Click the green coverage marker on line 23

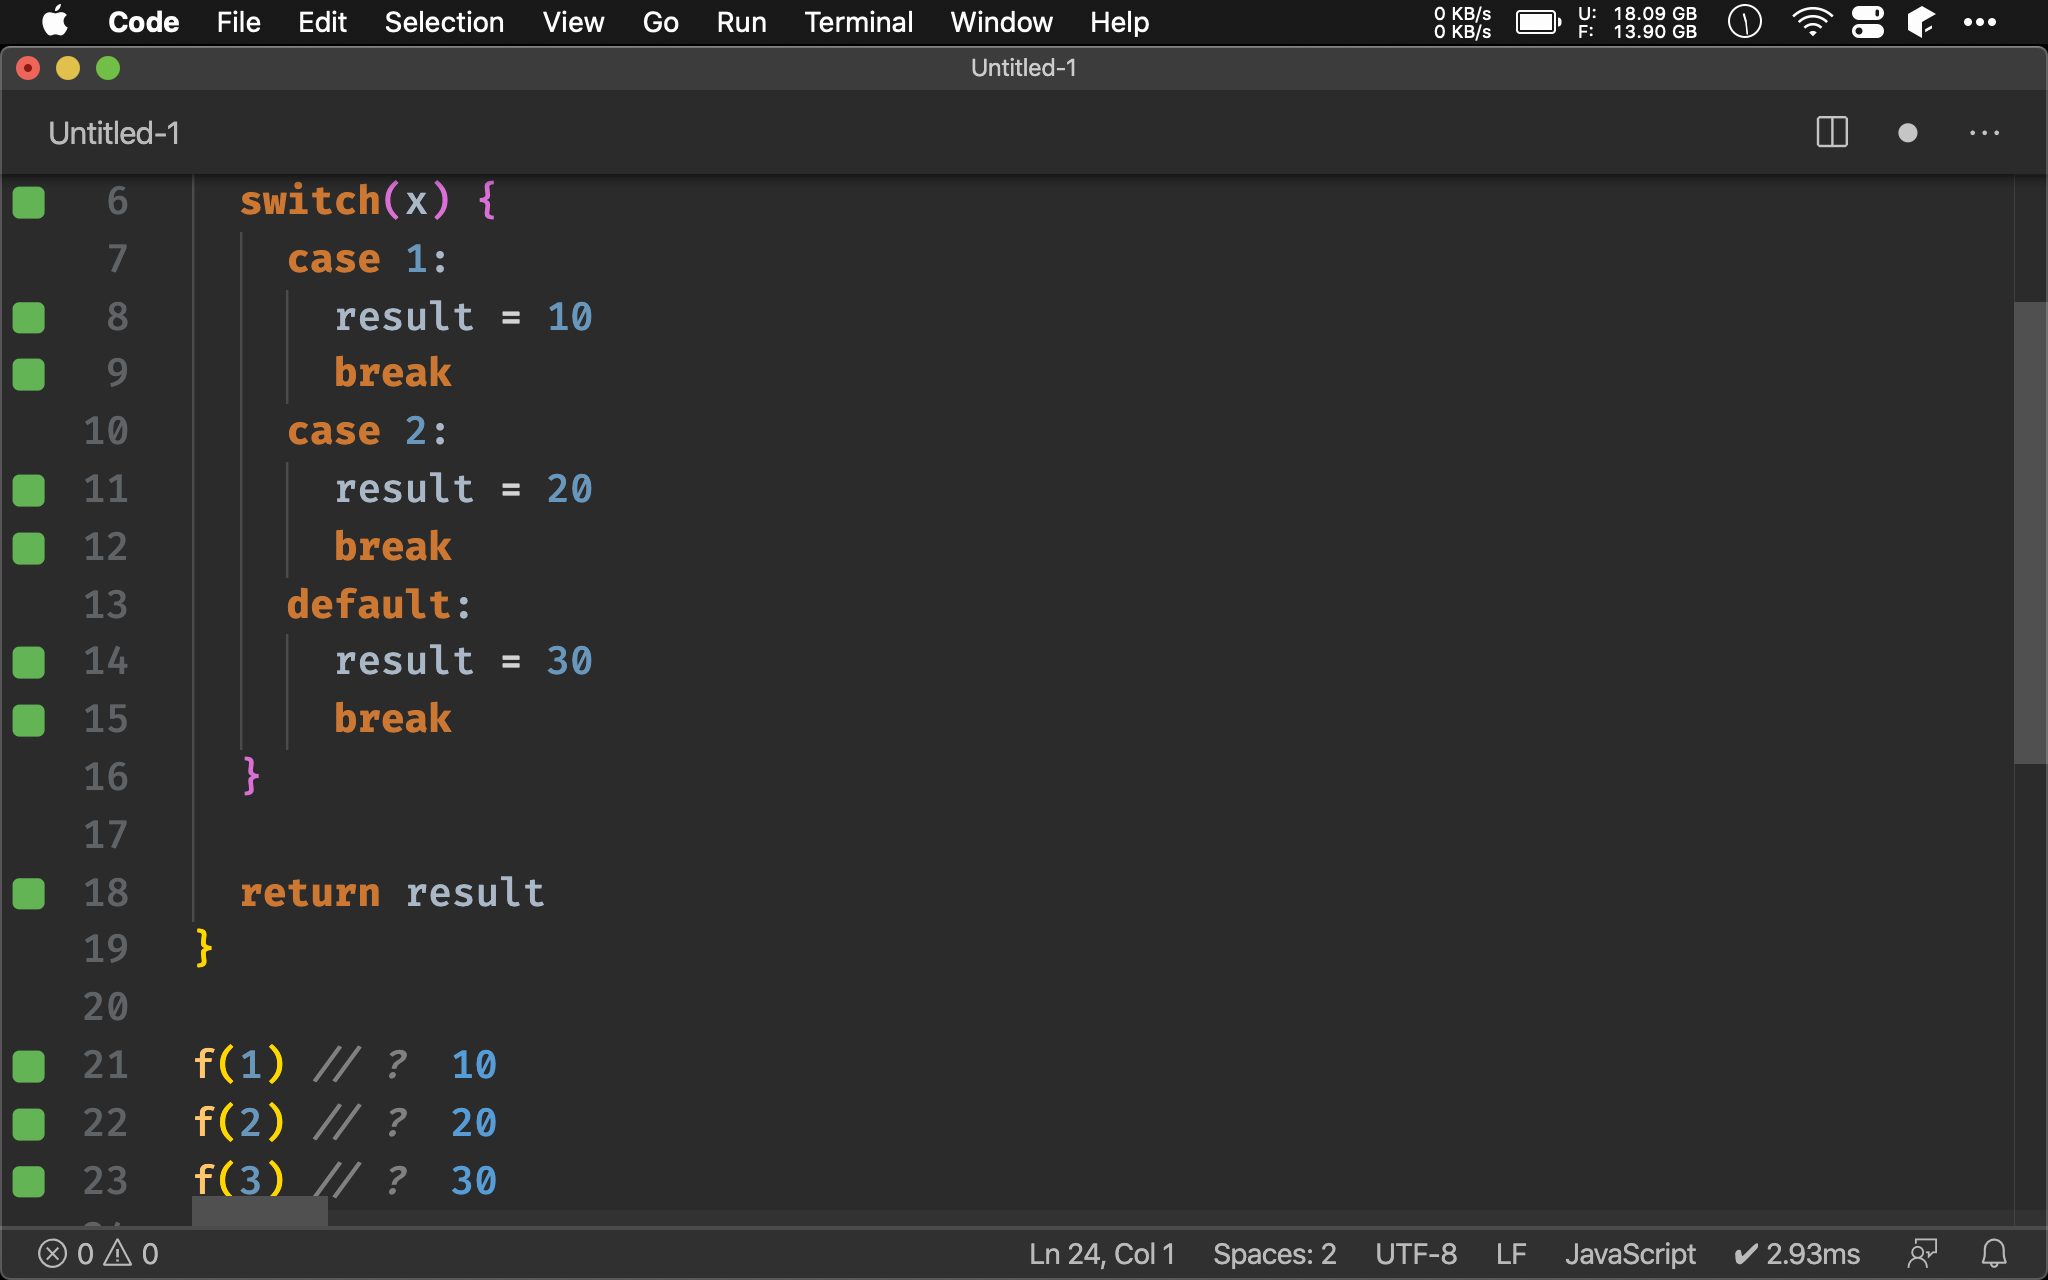coord(29,1182)
